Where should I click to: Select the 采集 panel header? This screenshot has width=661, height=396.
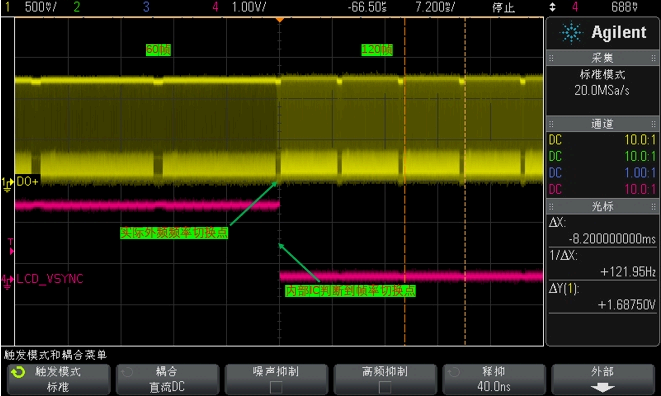click(602, 58)
